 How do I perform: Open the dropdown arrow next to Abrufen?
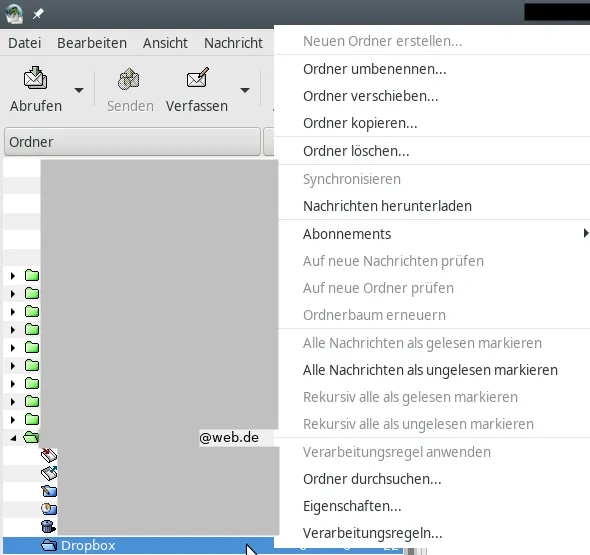(79, 90)
